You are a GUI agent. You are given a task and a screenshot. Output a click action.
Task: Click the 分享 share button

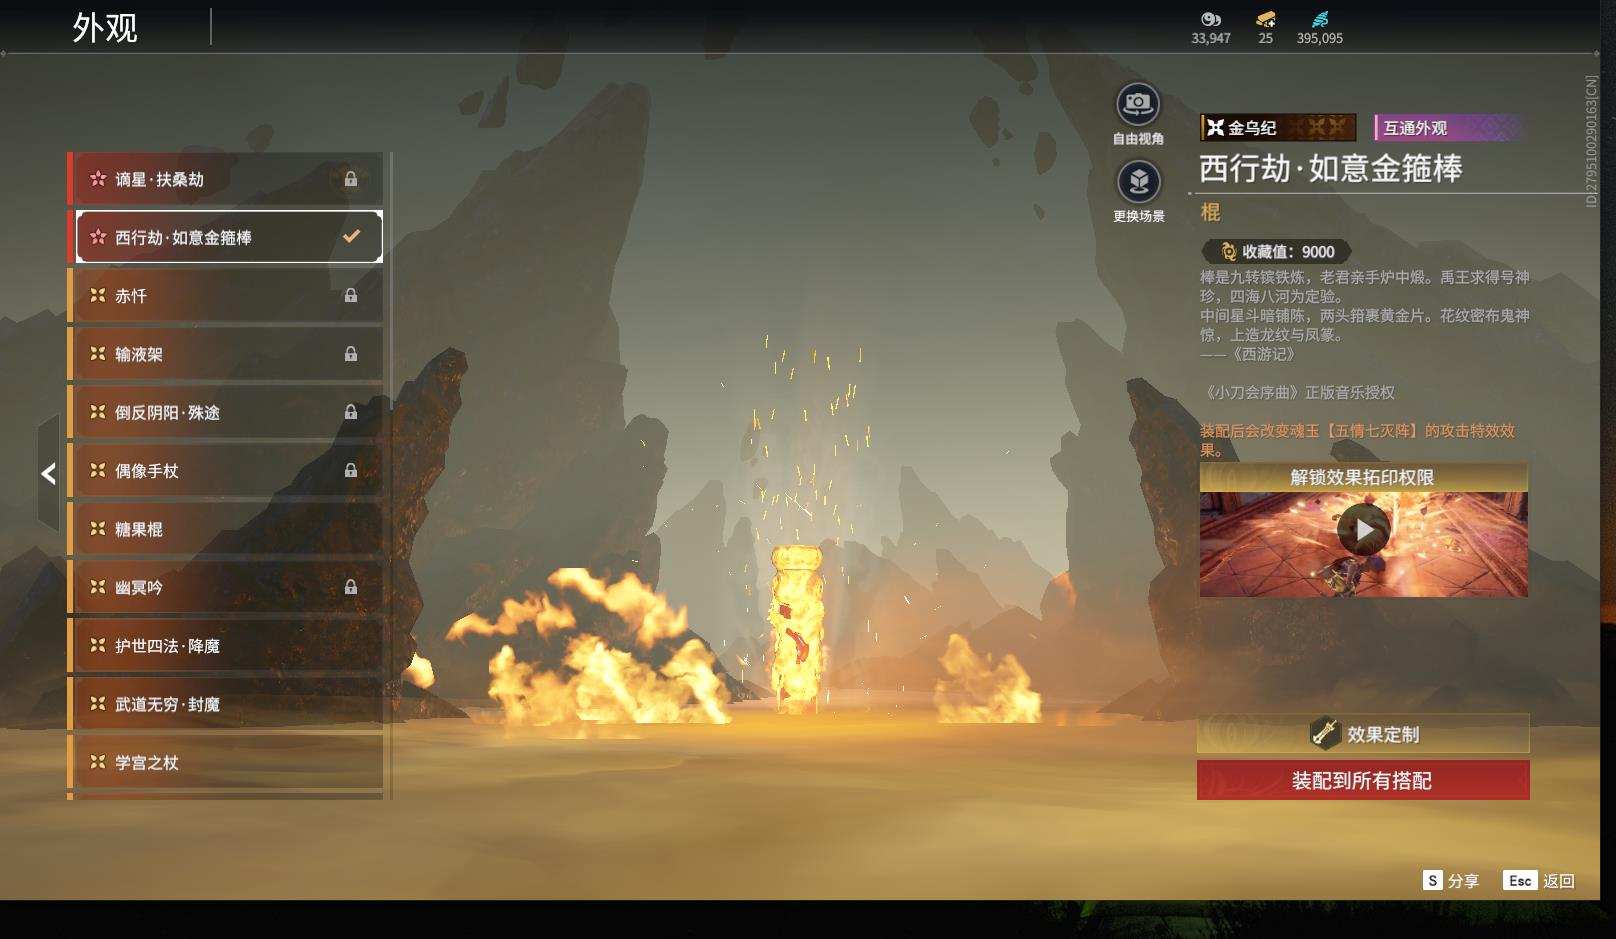1451,880
